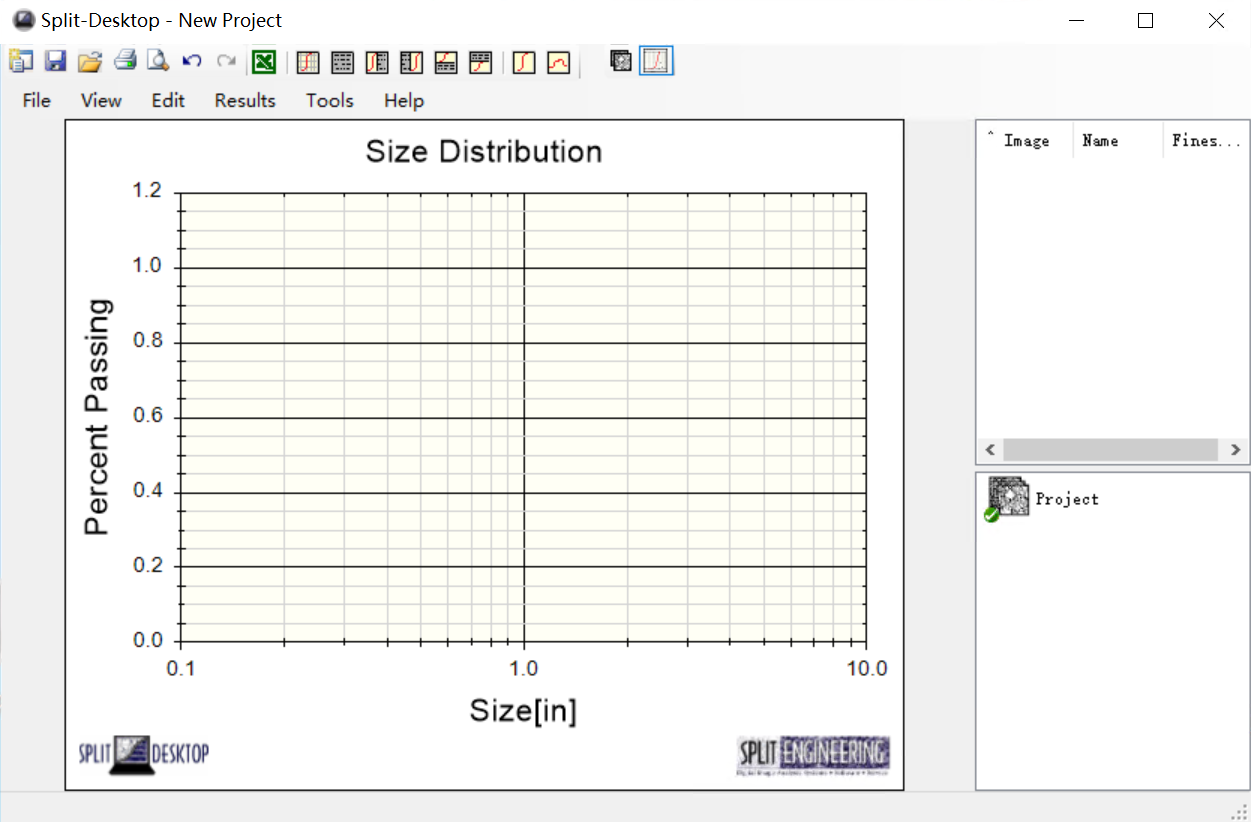Choose the graph-above-table layout icon

[x=446, y=62]
